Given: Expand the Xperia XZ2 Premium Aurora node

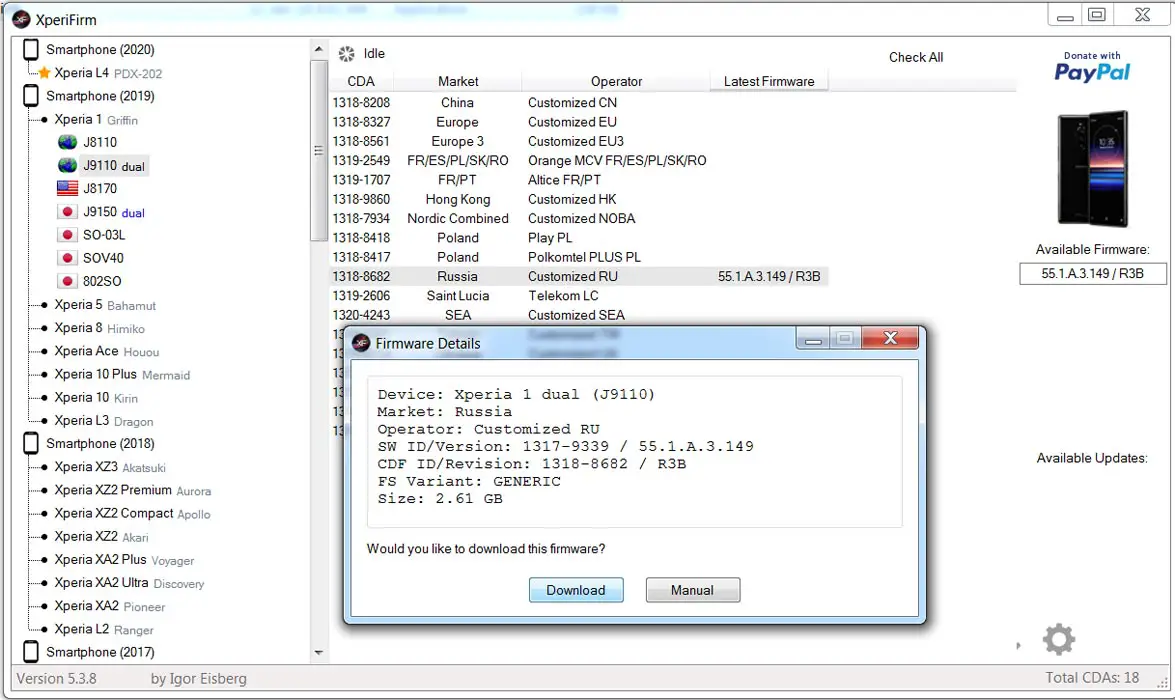Looking at the screenshot, I should coord(44,490).
